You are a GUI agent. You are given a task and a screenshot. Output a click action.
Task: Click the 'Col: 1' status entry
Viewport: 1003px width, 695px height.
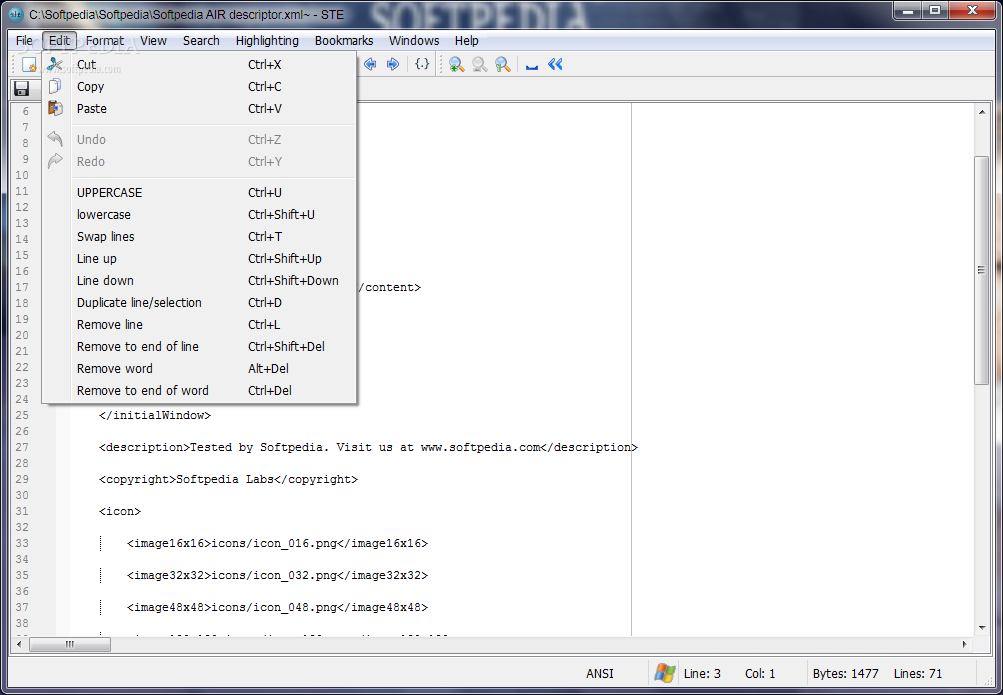(x=760, y=673)
